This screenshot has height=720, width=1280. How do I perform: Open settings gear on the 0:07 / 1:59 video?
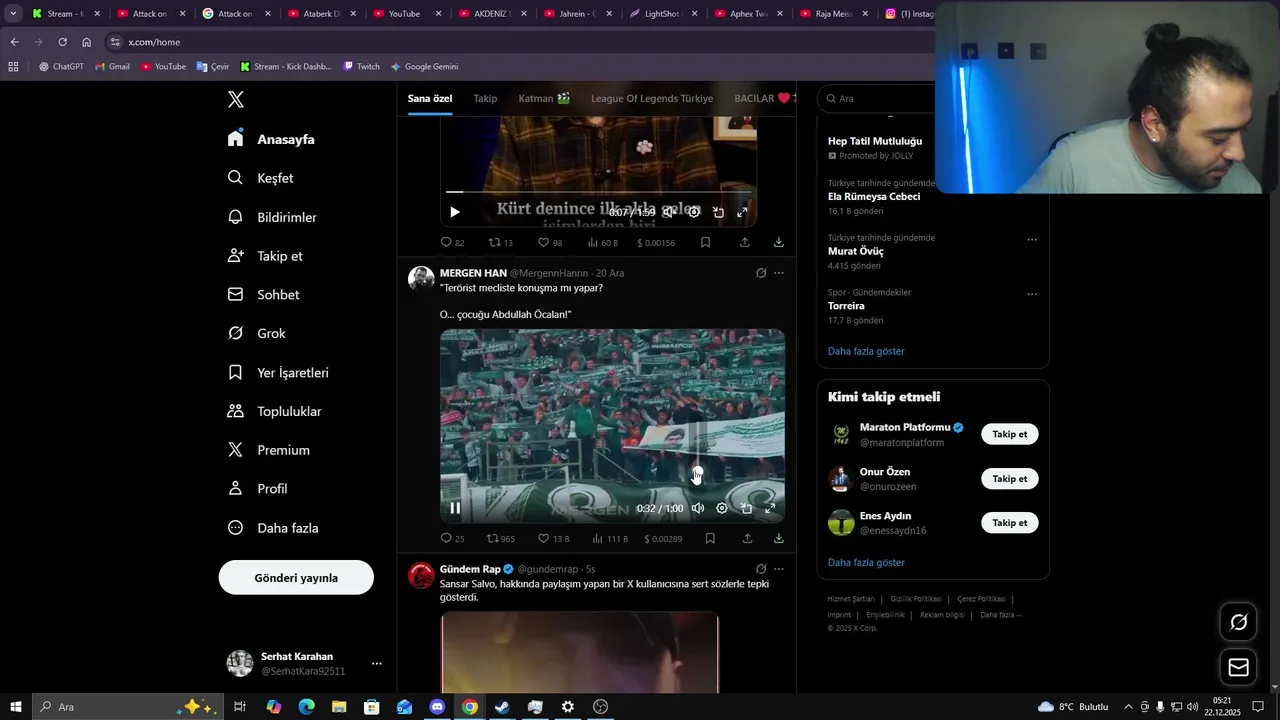(694, 212)
